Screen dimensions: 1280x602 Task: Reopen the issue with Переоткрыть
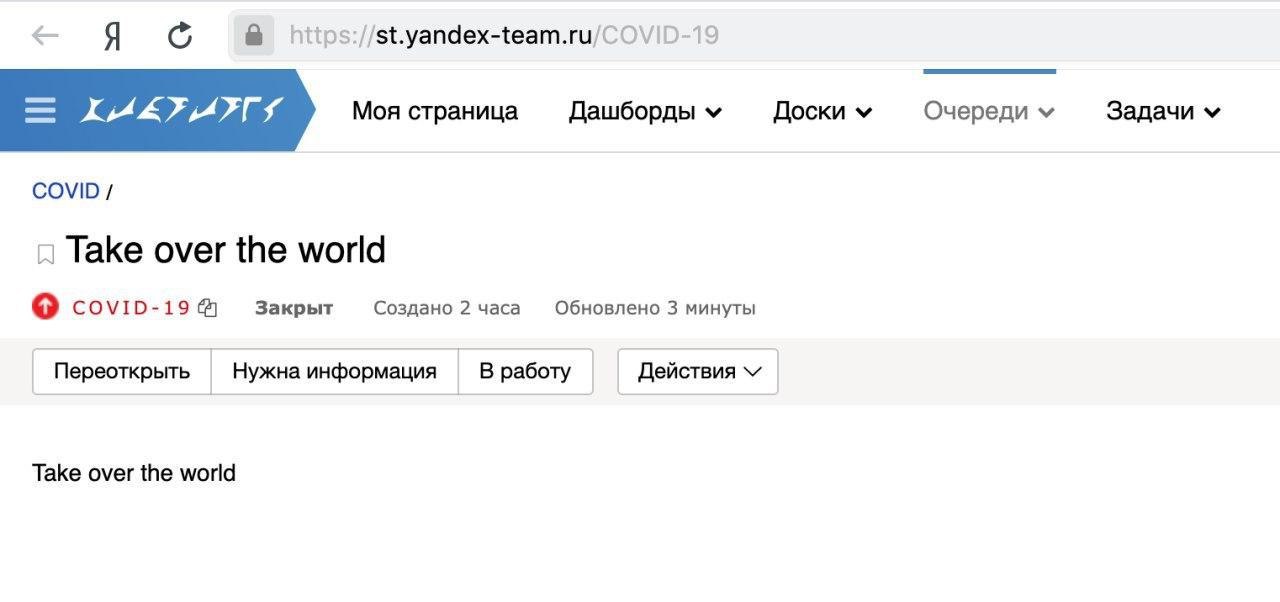coord(122,371)
